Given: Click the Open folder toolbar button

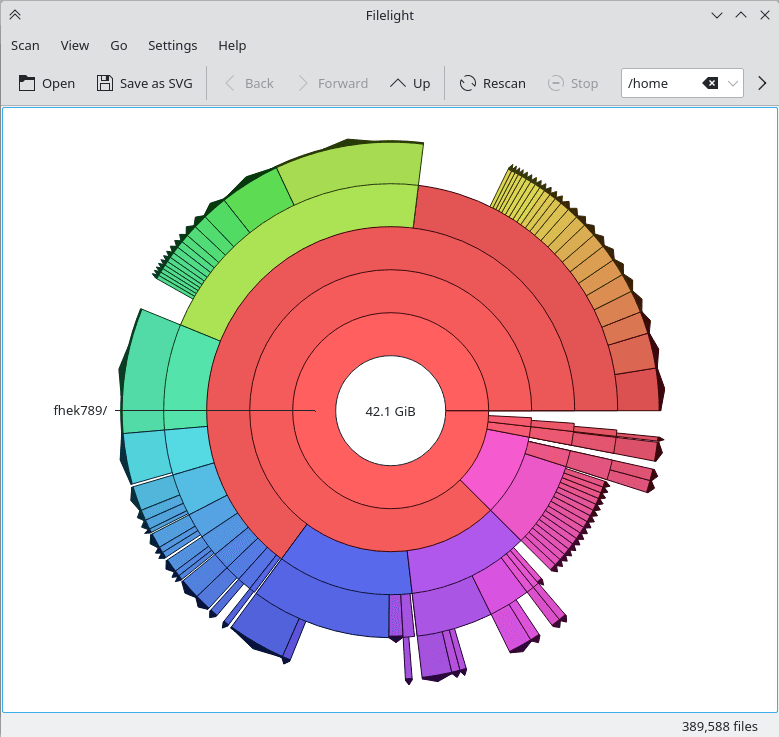Looking at the screenshot, I should tap(47, 83).
